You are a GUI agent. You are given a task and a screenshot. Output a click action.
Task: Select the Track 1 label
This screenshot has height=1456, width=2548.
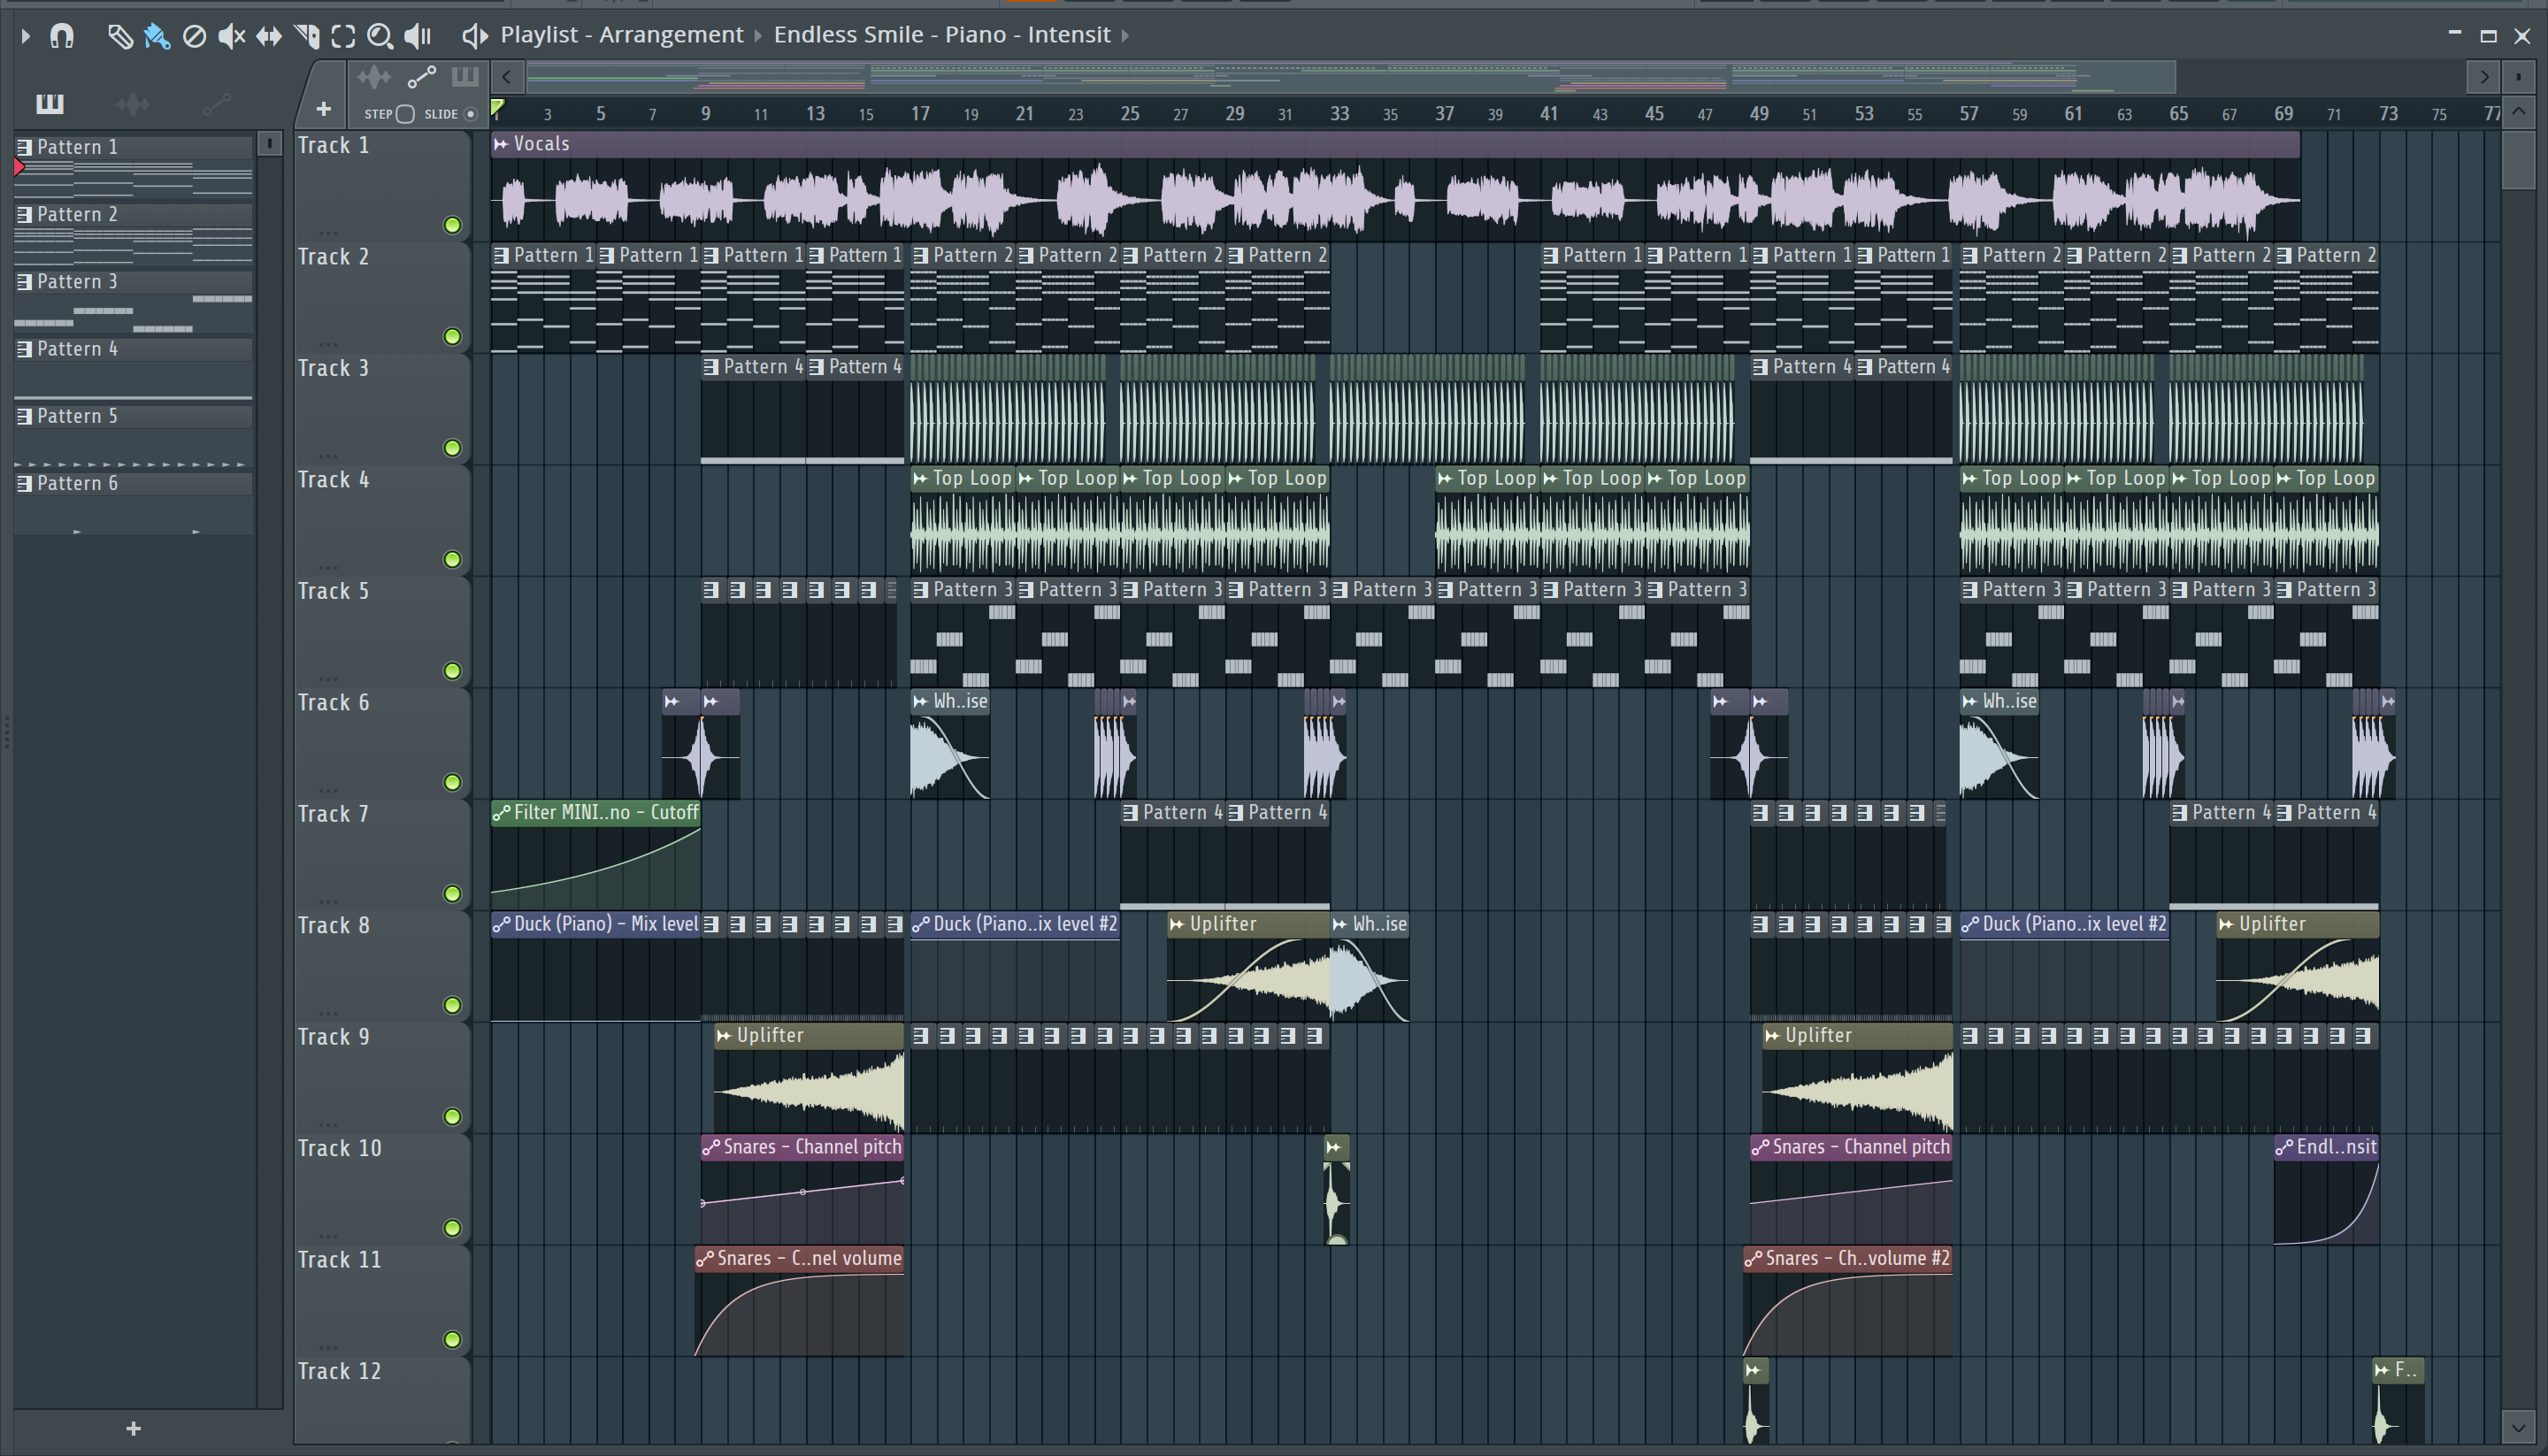pos(333,146)
